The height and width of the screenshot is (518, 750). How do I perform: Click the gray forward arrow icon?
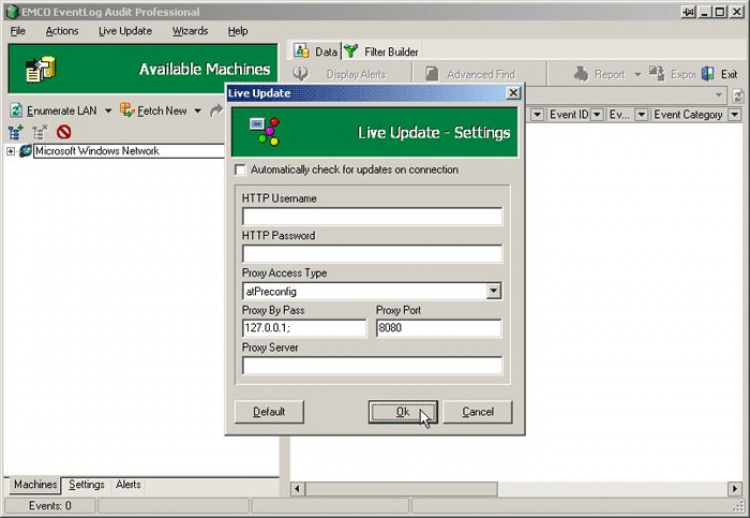click(216, 110)
